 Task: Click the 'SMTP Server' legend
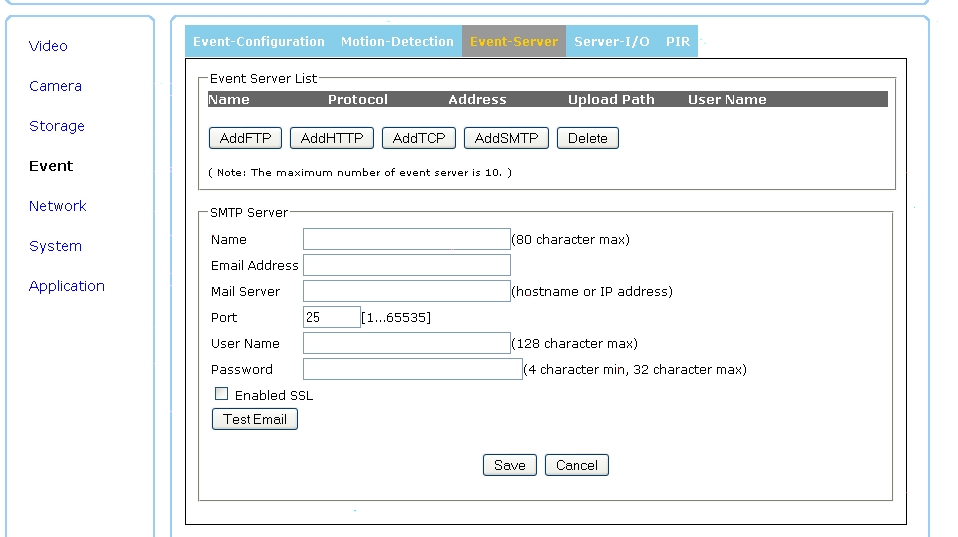coord(249,213)
